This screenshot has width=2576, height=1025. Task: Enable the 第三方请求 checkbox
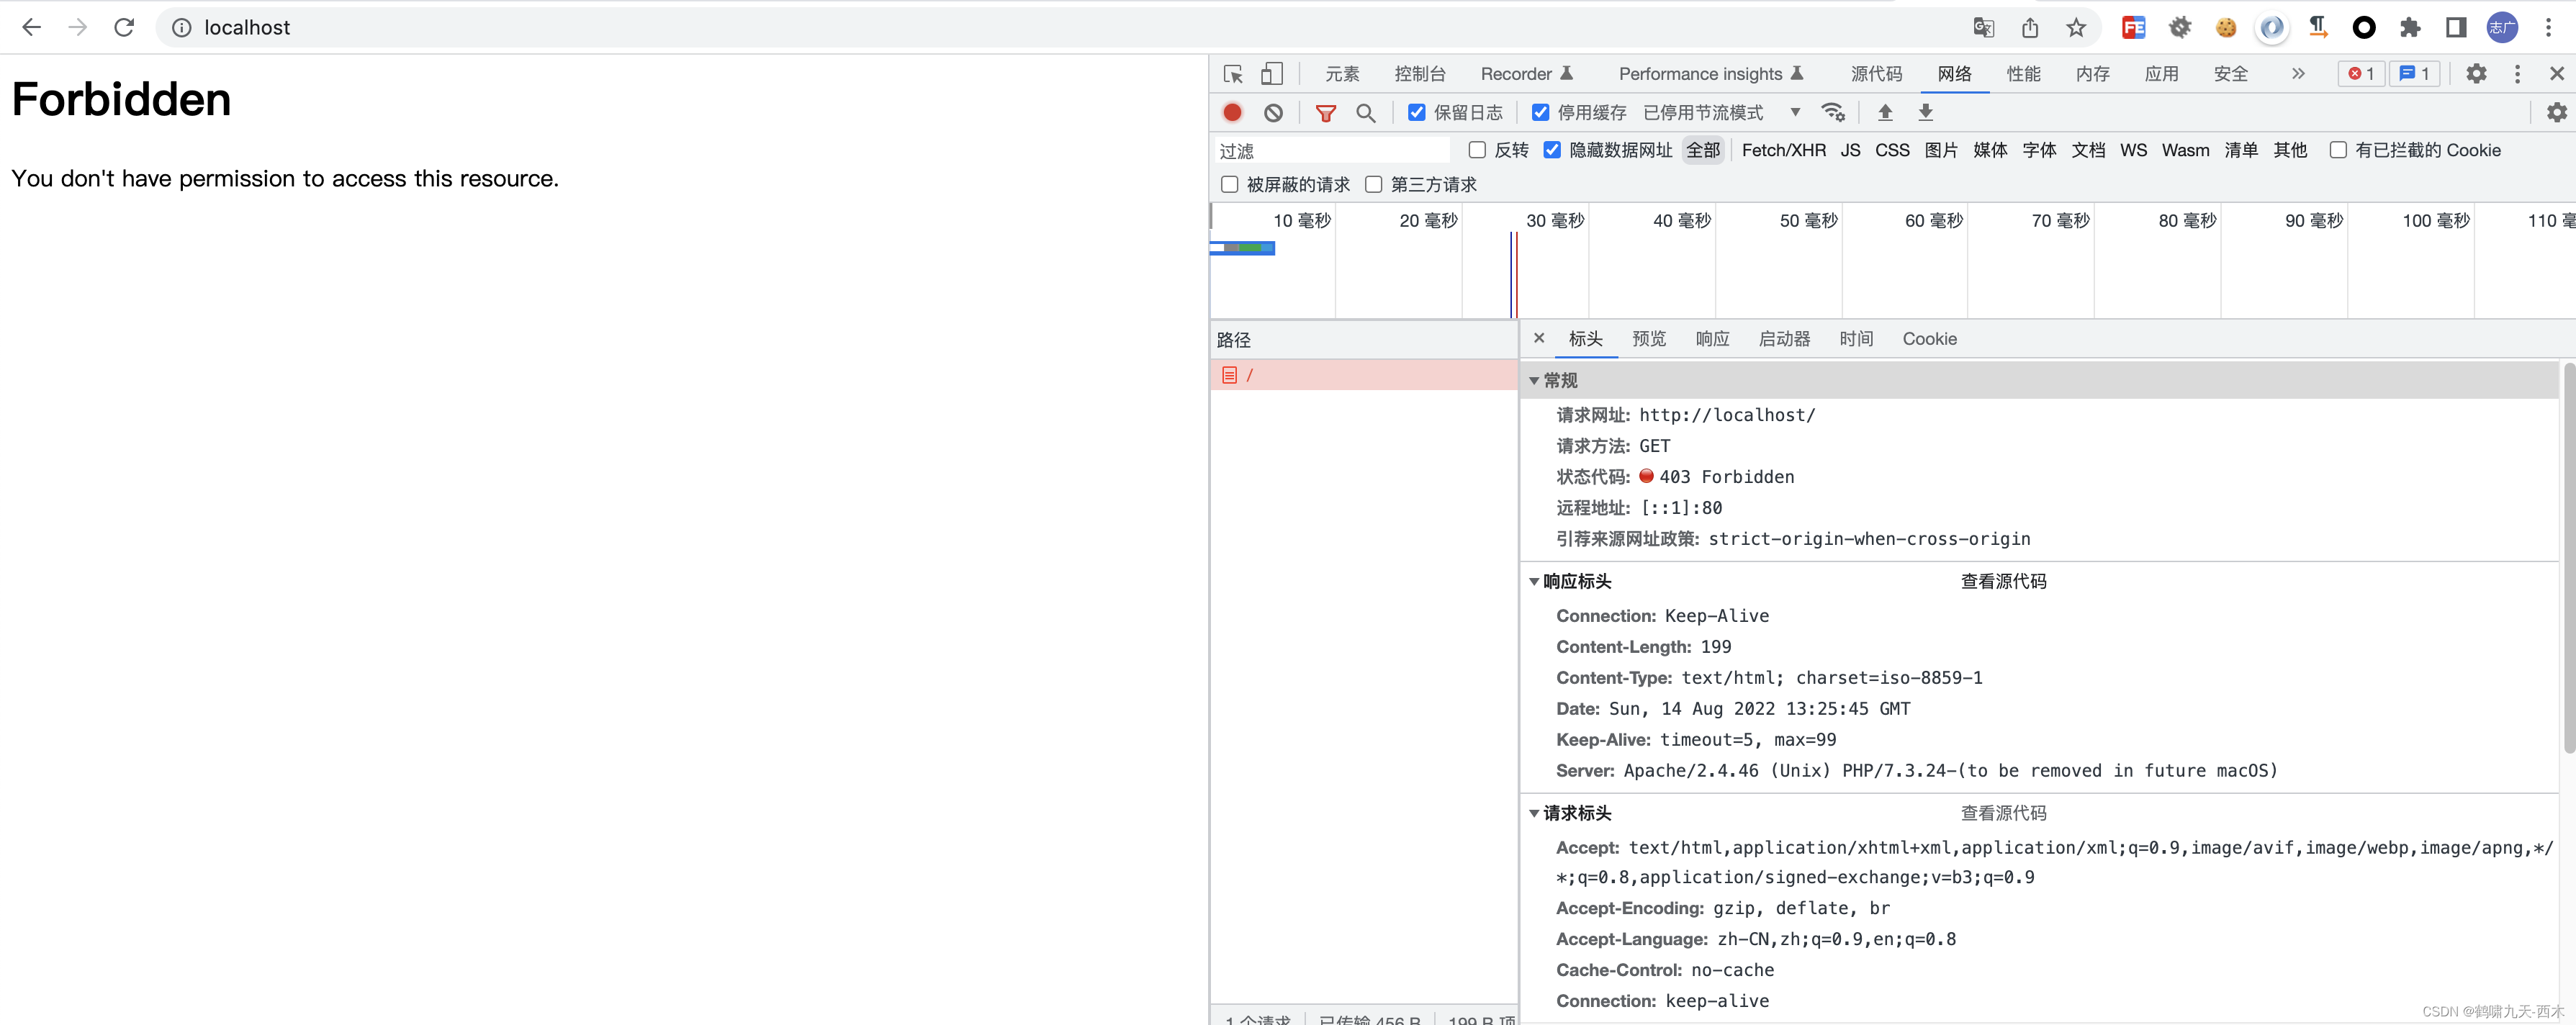coord(1374,184)
